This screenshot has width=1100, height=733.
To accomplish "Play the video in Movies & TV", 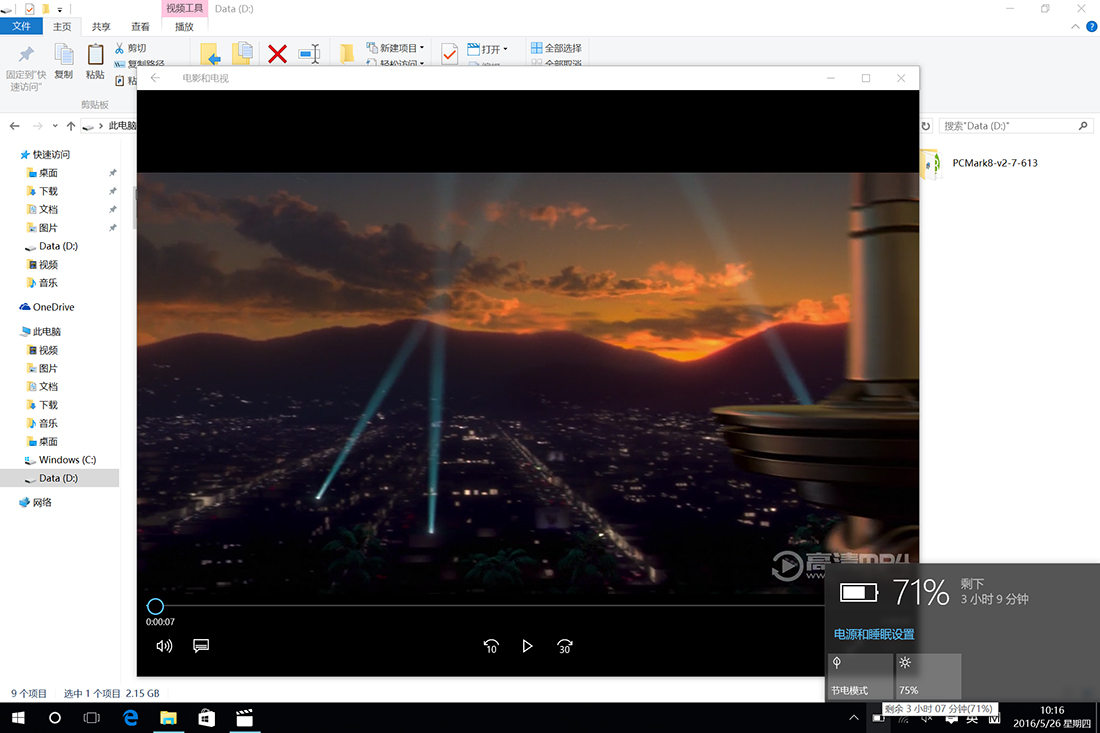I will (x=527, y=646).
